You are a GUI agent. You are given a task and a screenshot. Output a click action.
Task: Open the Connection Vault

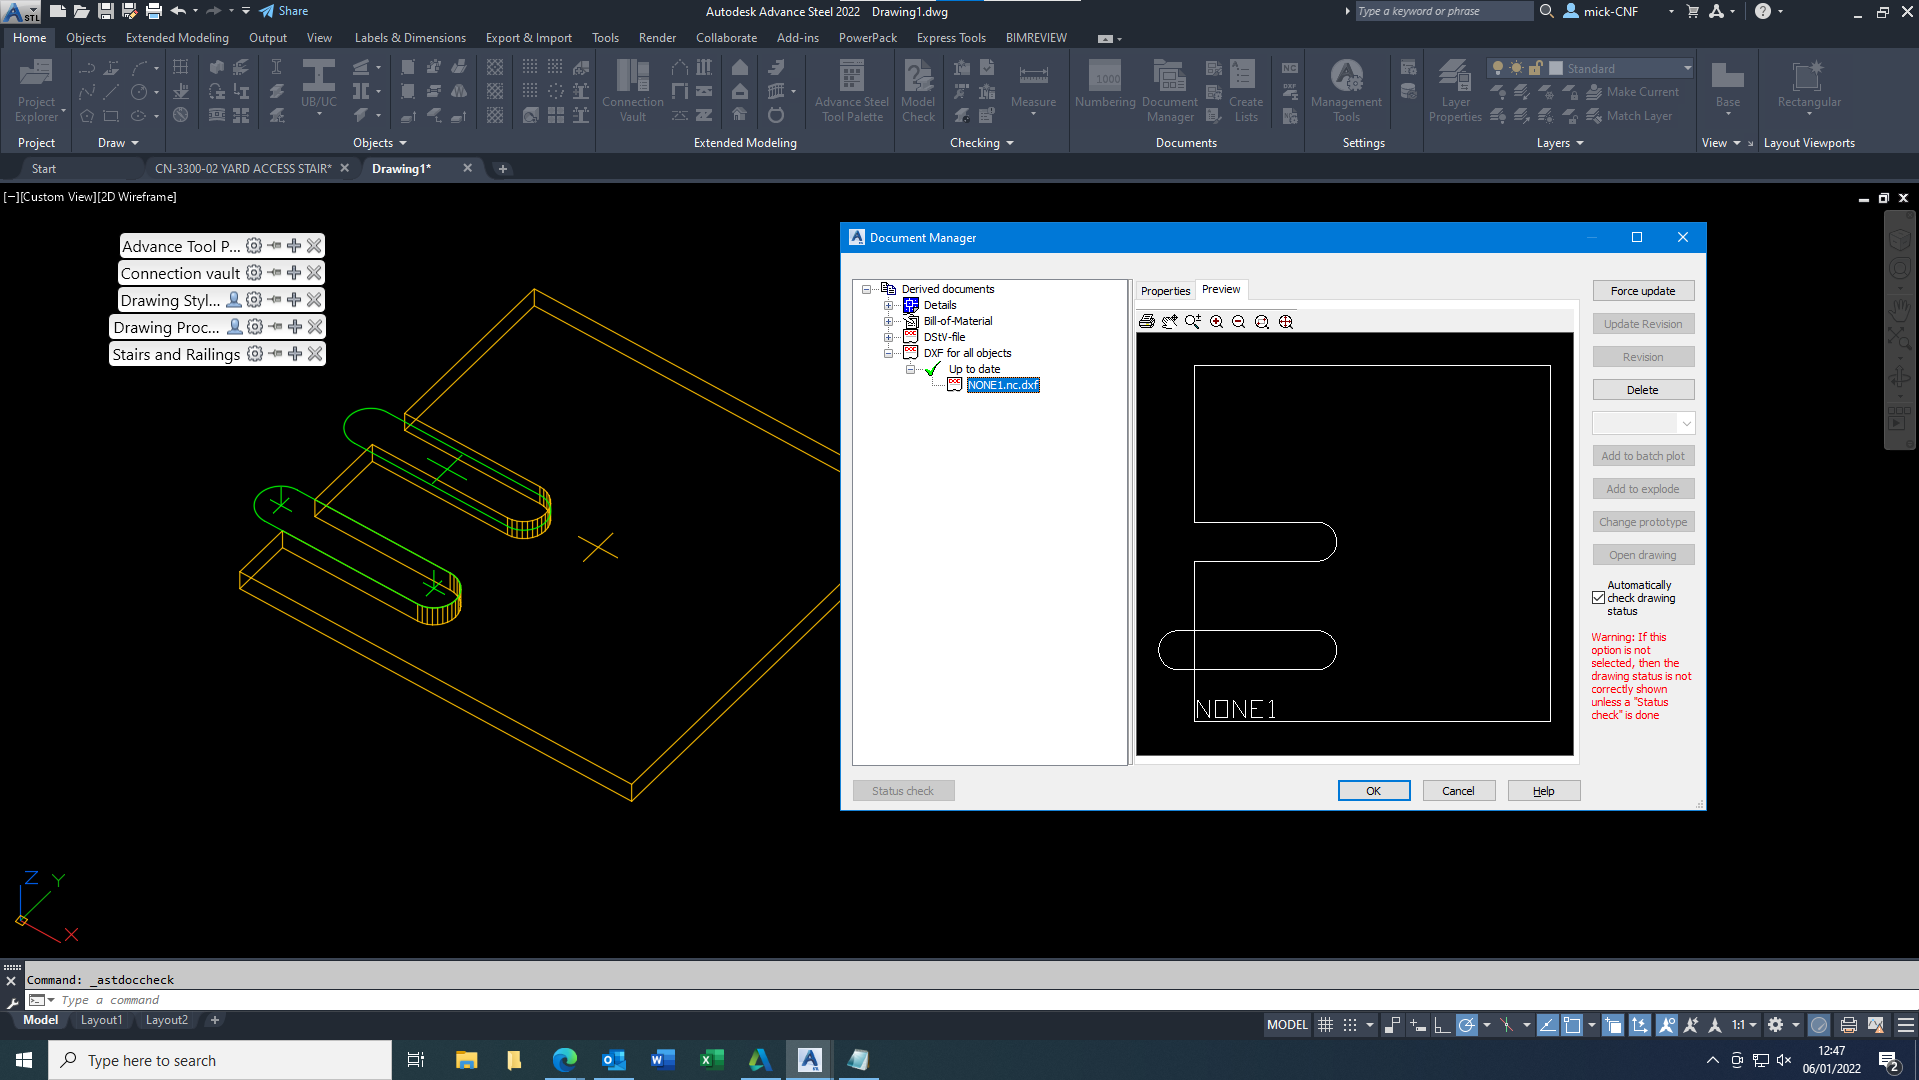click(632, 89)
